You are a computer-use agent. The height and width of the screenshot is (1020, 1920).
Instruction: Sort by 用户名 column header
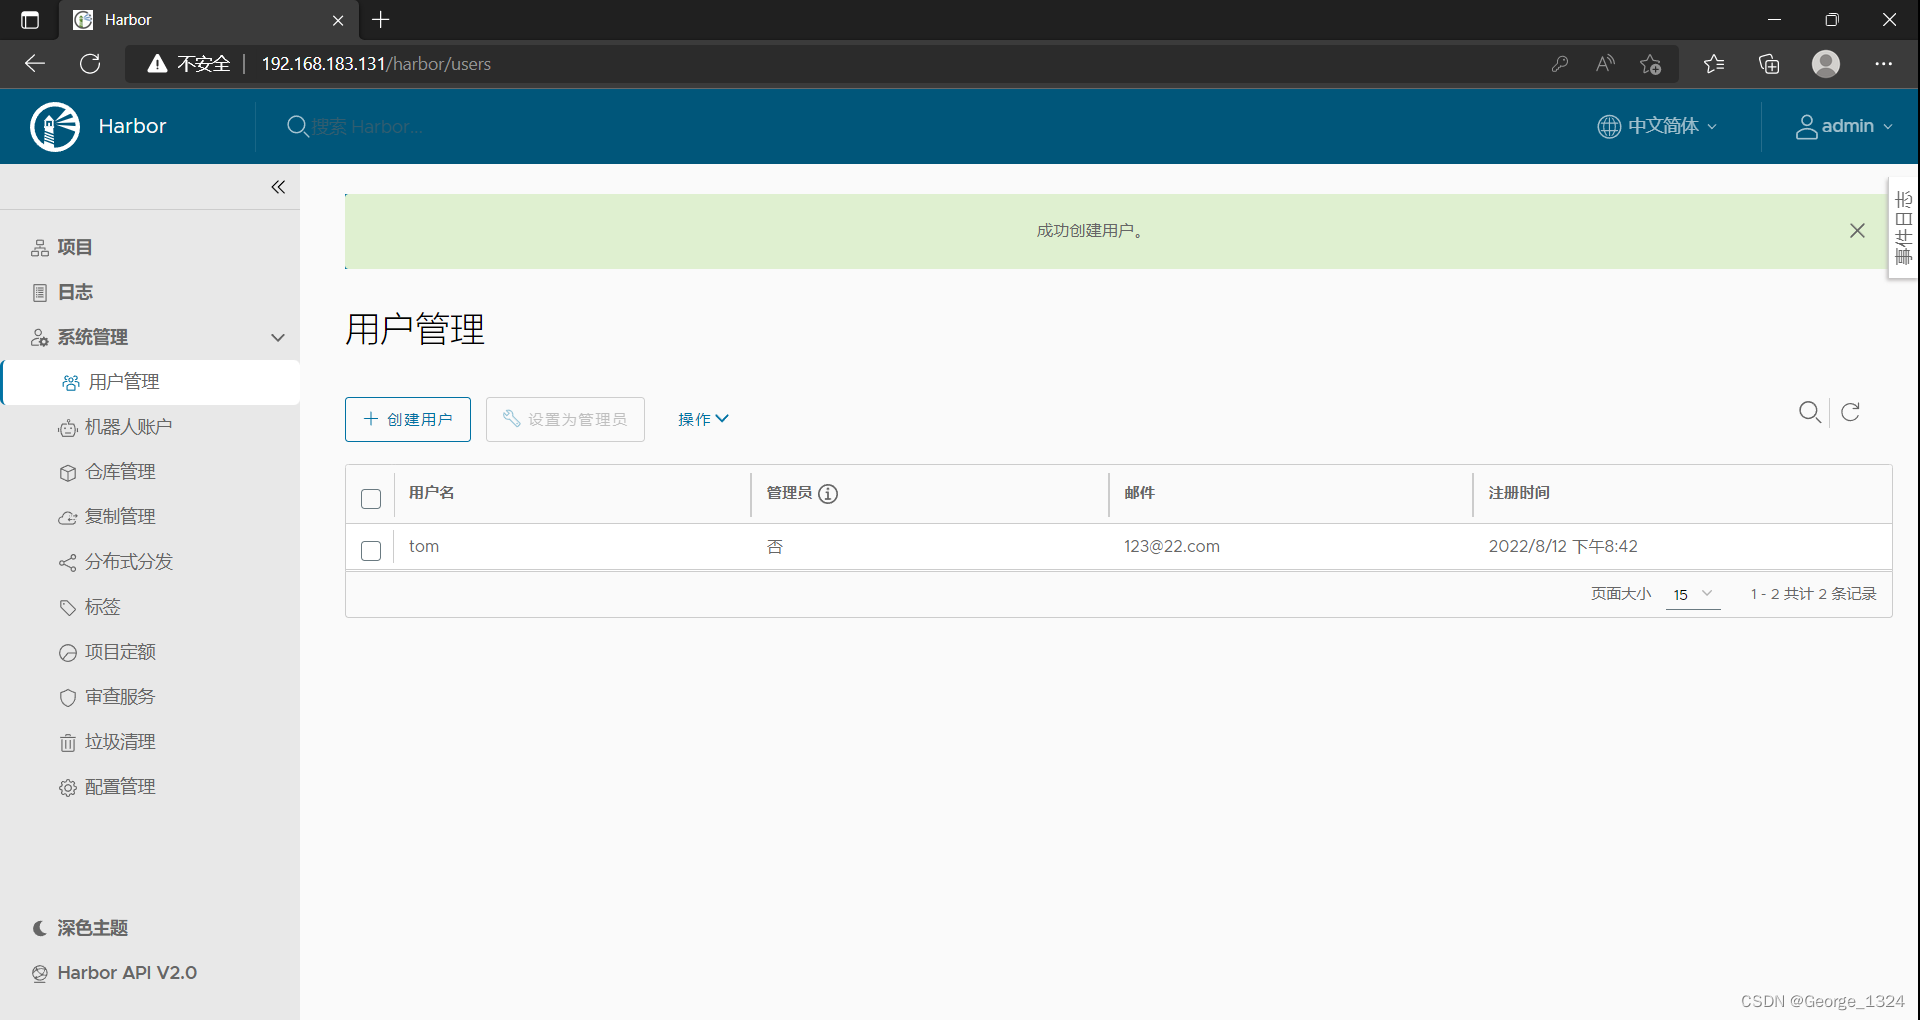point(432,493)
